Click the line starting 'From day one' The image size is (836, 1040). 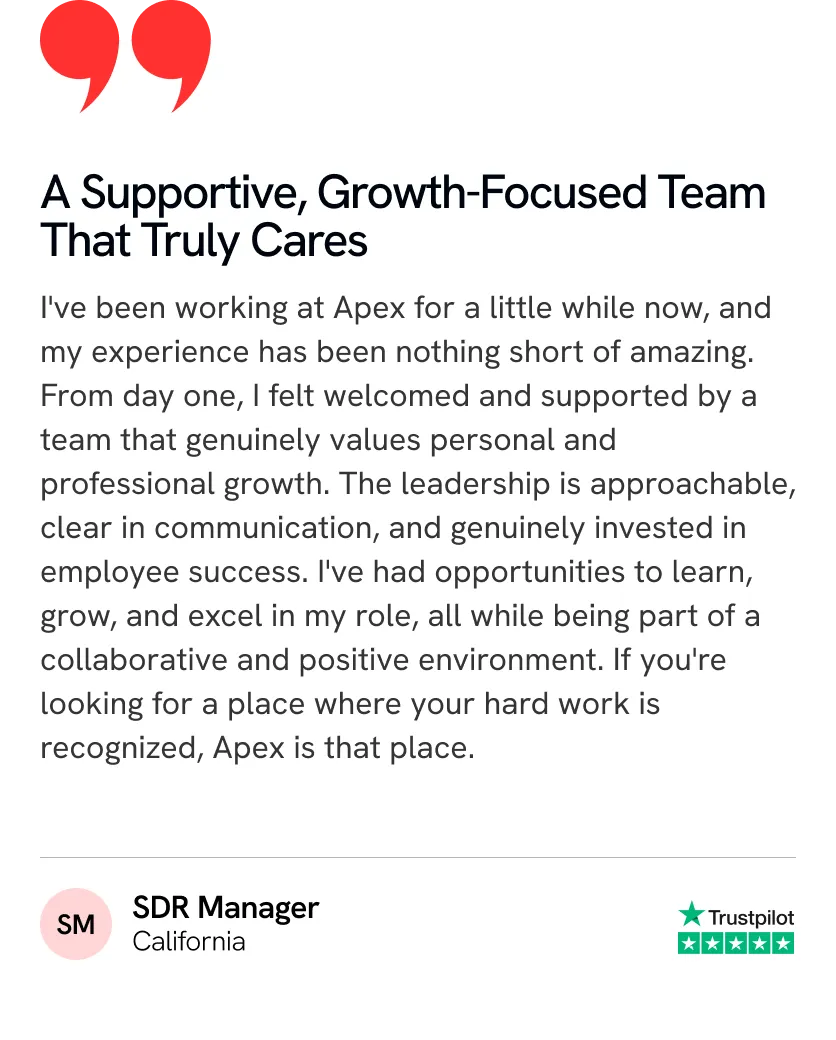click(x=399, y=397)
